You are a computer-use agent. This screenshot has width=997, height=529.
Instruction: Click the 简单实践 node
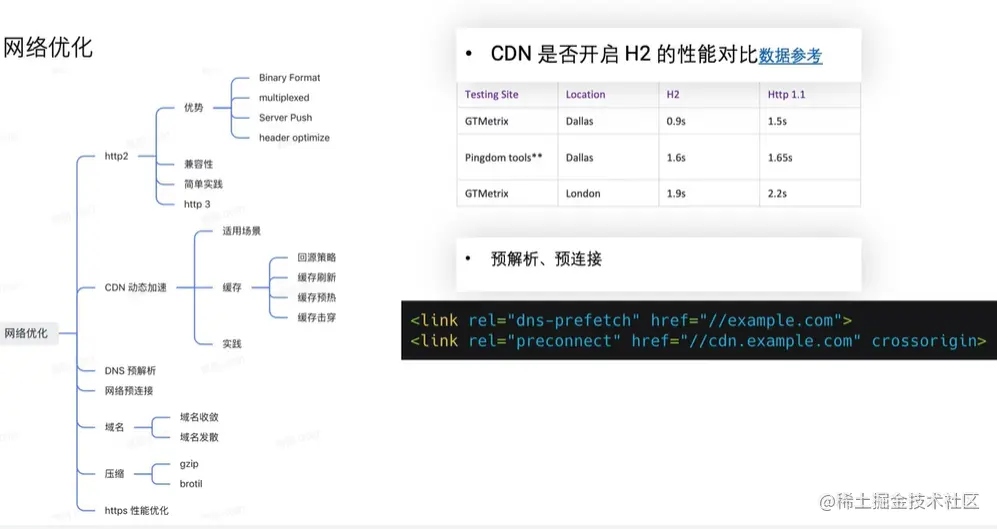[203, 184]
